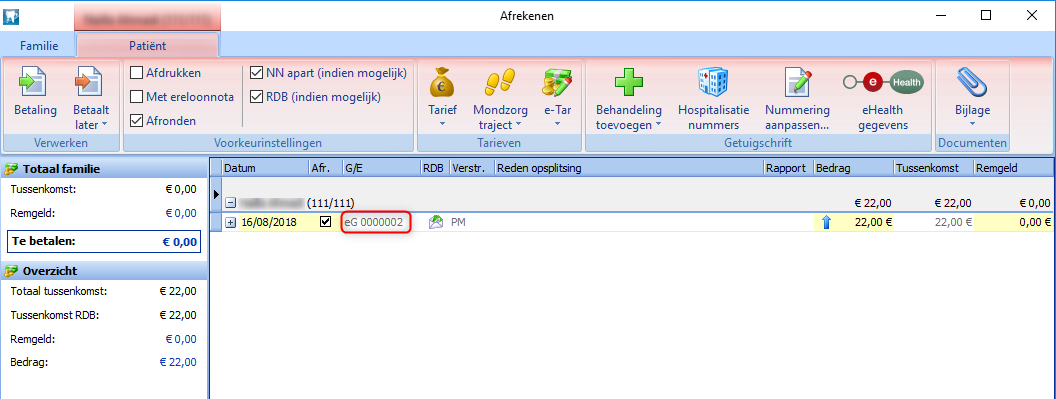Image resolution: width=1056 pixels, height=399 pixels.
Task: Toggle NN apart (indien mogelijk) checkbox
Action: click(257, 73)
